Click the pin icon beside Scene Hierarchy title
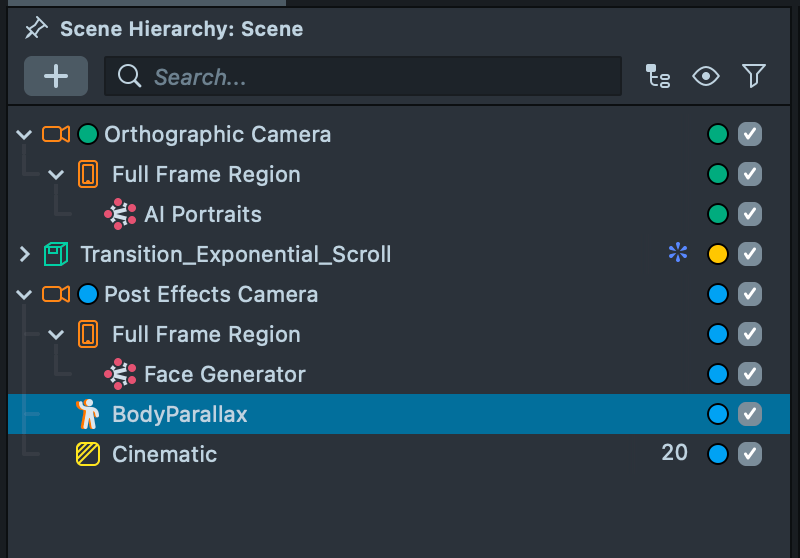 [x=36, y=28]
